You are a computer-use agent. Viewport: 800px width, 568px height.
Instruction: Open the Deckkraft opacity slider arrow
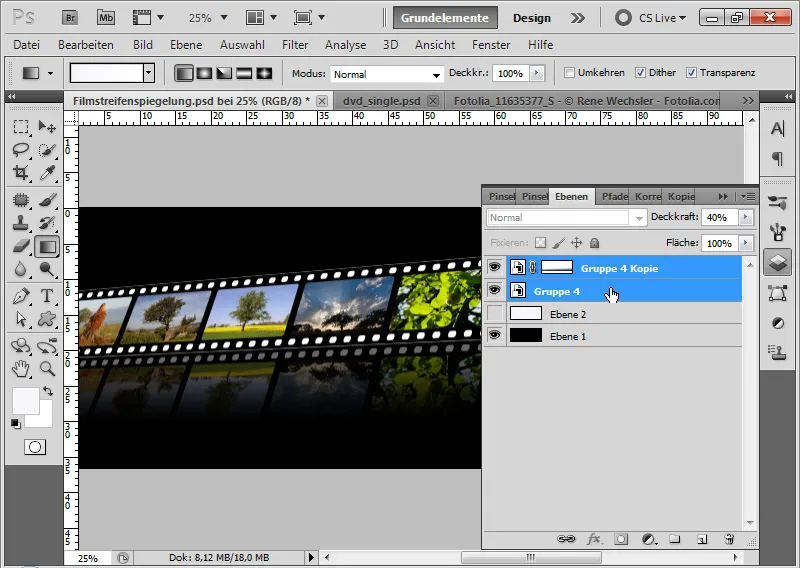pos(745,217)
